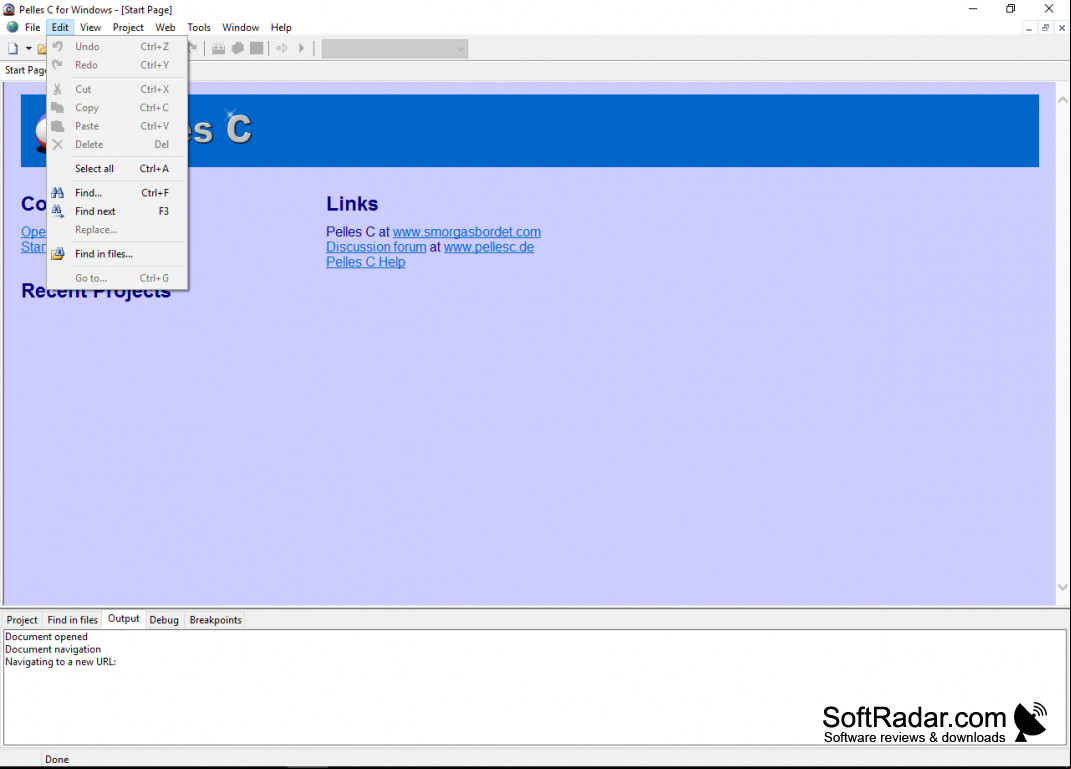
Task: Open the disabled toolbar combo box
Action: tap(395, 48)
